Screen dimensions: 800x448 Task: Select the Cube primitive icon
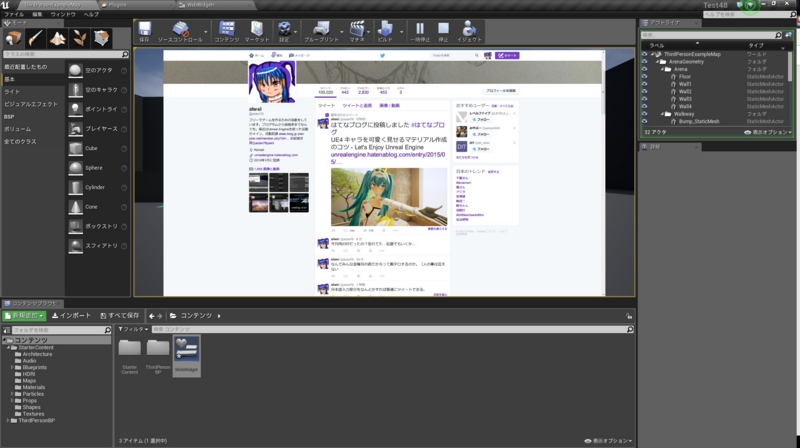(x=76, y=148)
